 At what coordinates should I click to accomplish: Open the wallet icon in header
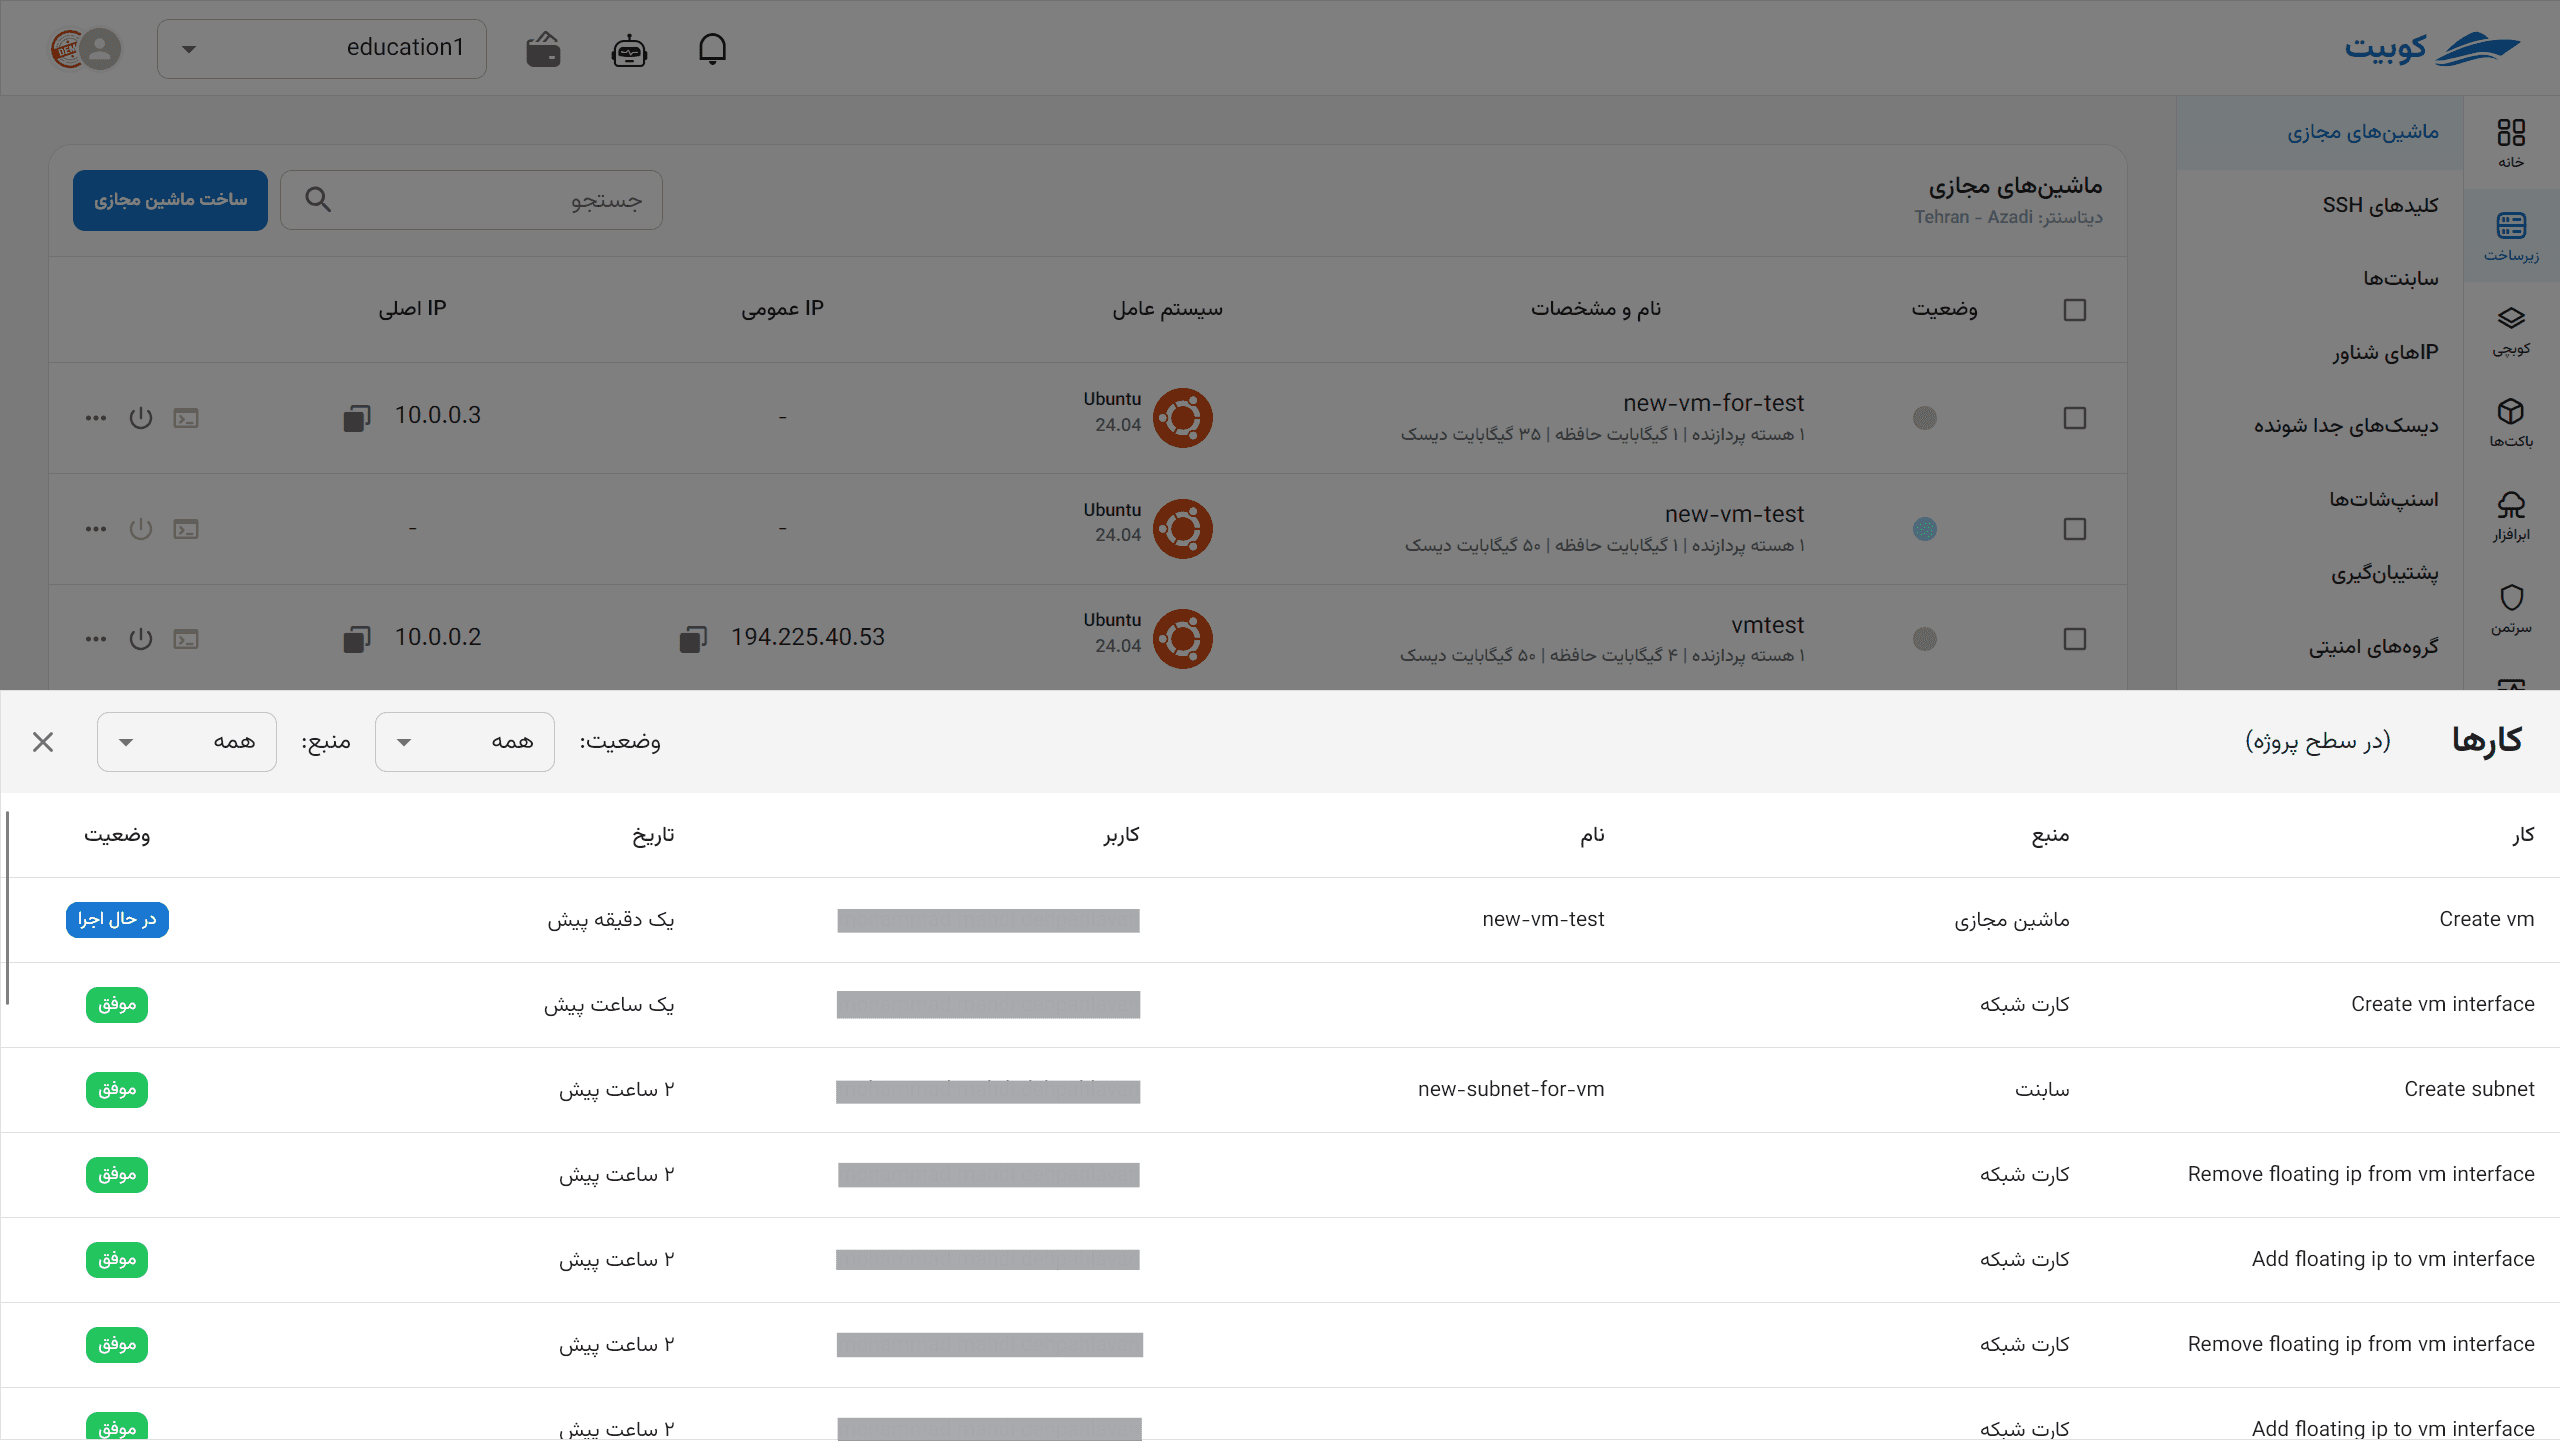(543, 49)
